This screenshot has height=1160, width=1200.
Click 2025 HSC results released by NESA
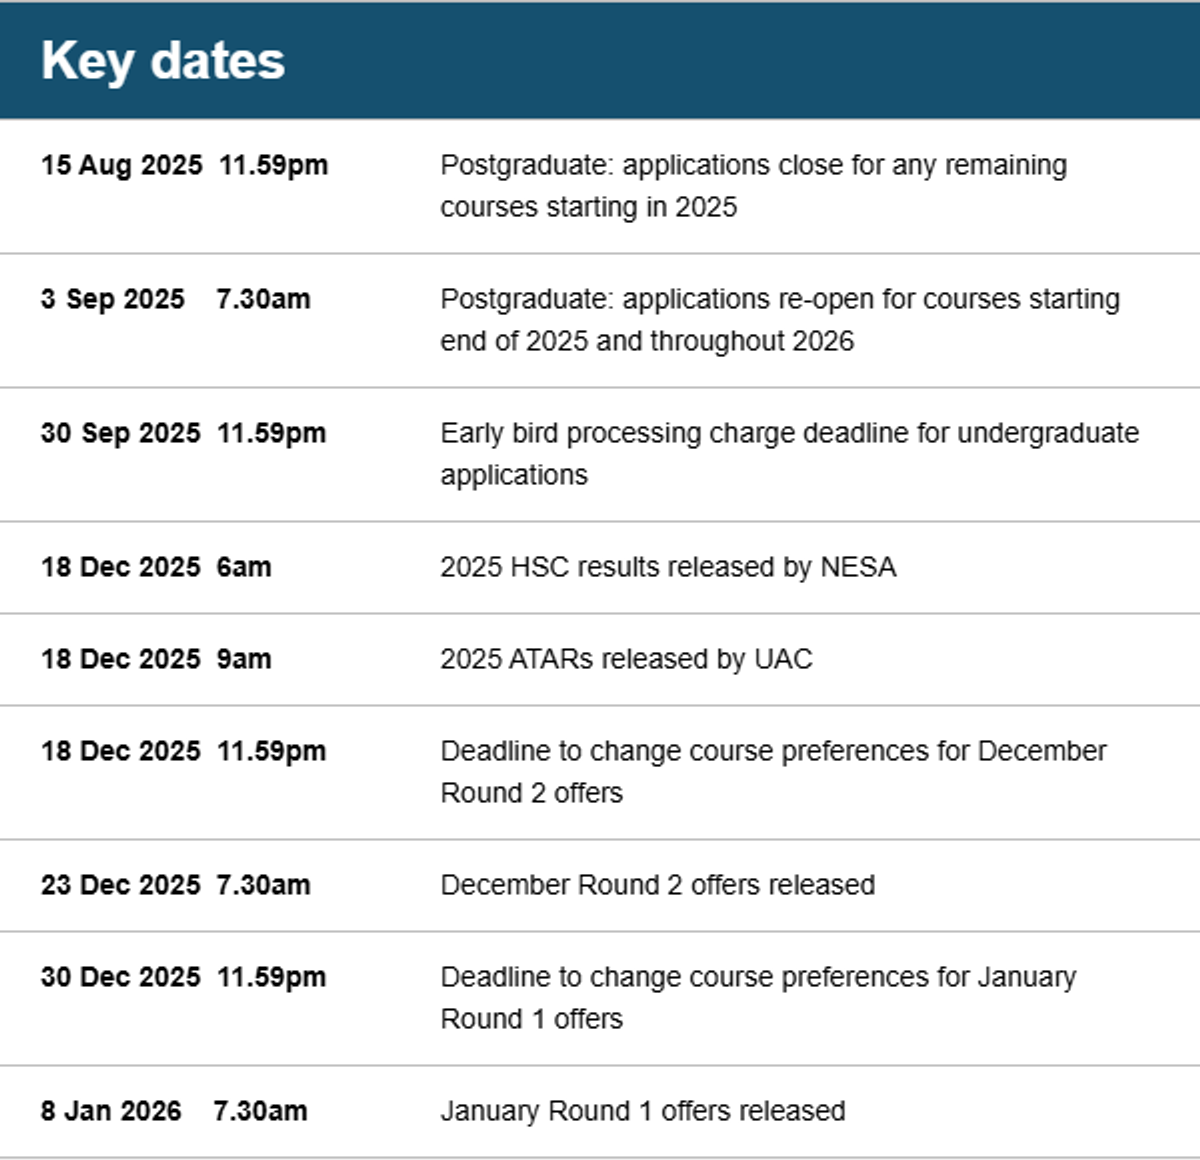(668, 567)
